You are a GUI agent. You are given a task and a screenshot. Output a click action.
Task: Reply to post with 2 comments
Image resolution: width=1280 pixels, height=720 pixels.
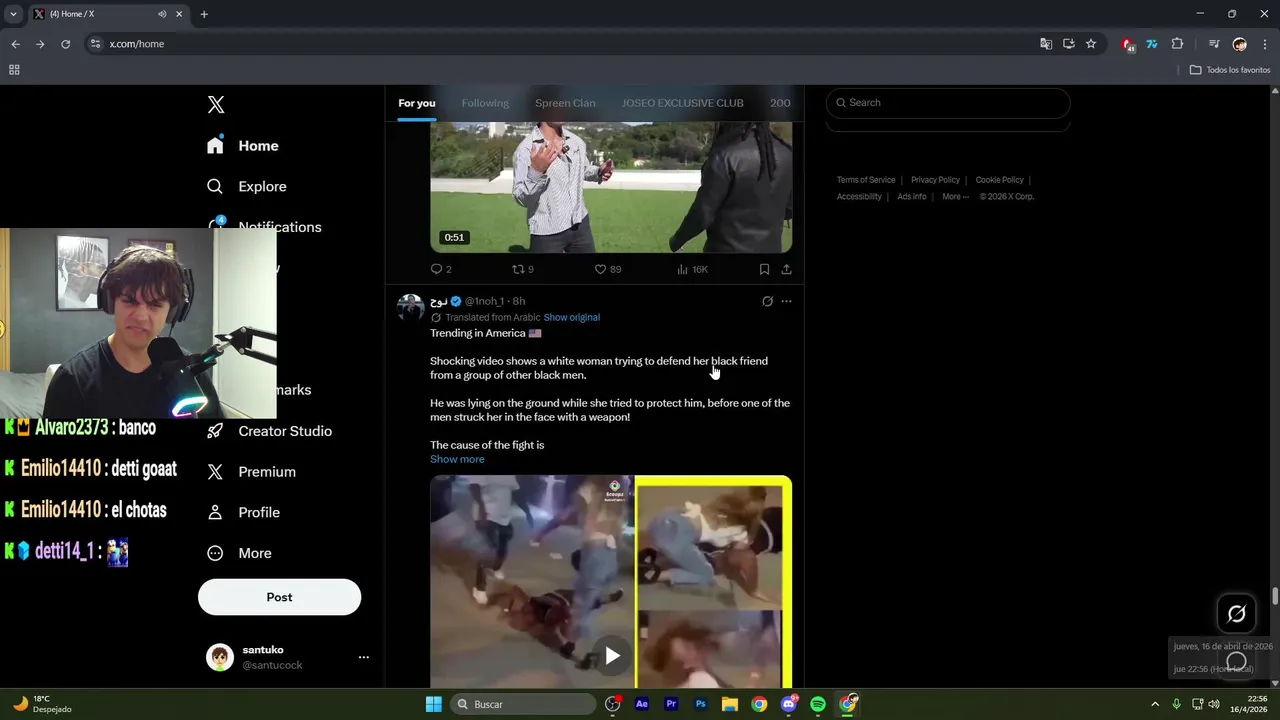pyautogui.click(x=441, y=269)
